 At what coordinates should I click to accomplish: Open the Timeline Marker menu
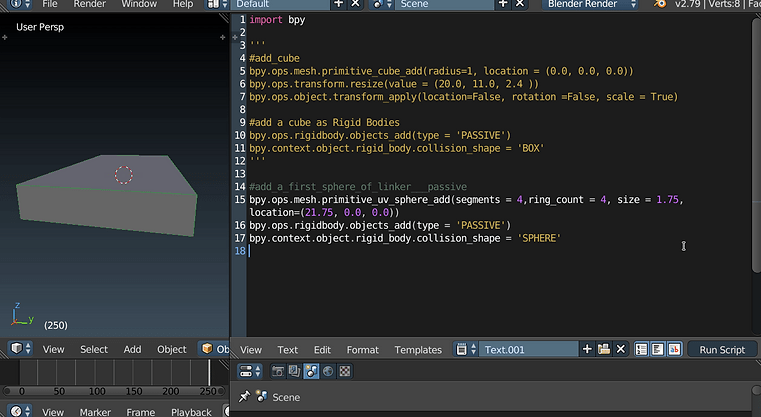click(x=95, y=412)
